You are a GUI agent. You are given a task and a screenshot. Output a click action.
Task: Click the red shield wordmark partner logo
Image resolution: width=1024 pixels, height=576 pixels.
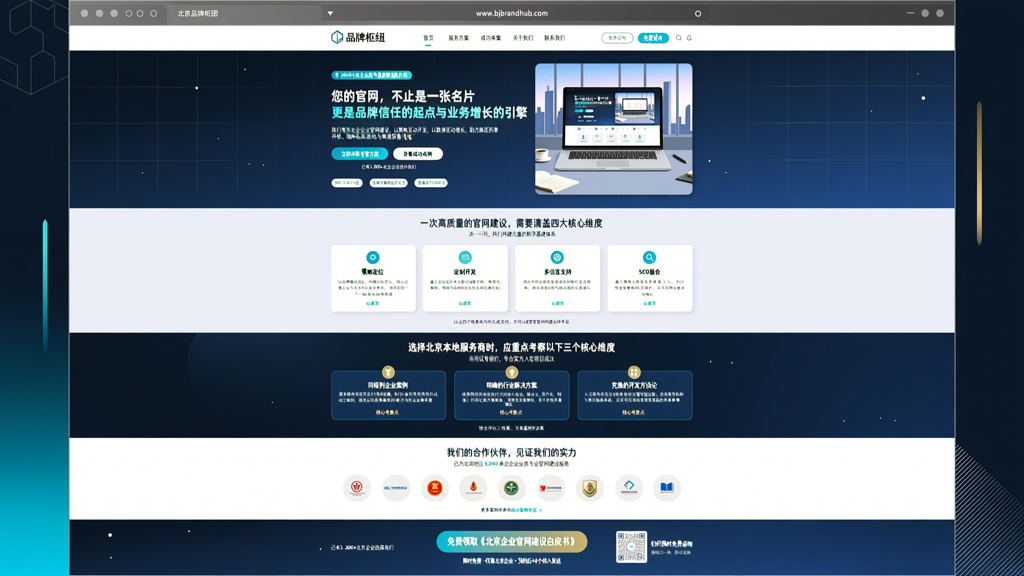click(551, 488)
